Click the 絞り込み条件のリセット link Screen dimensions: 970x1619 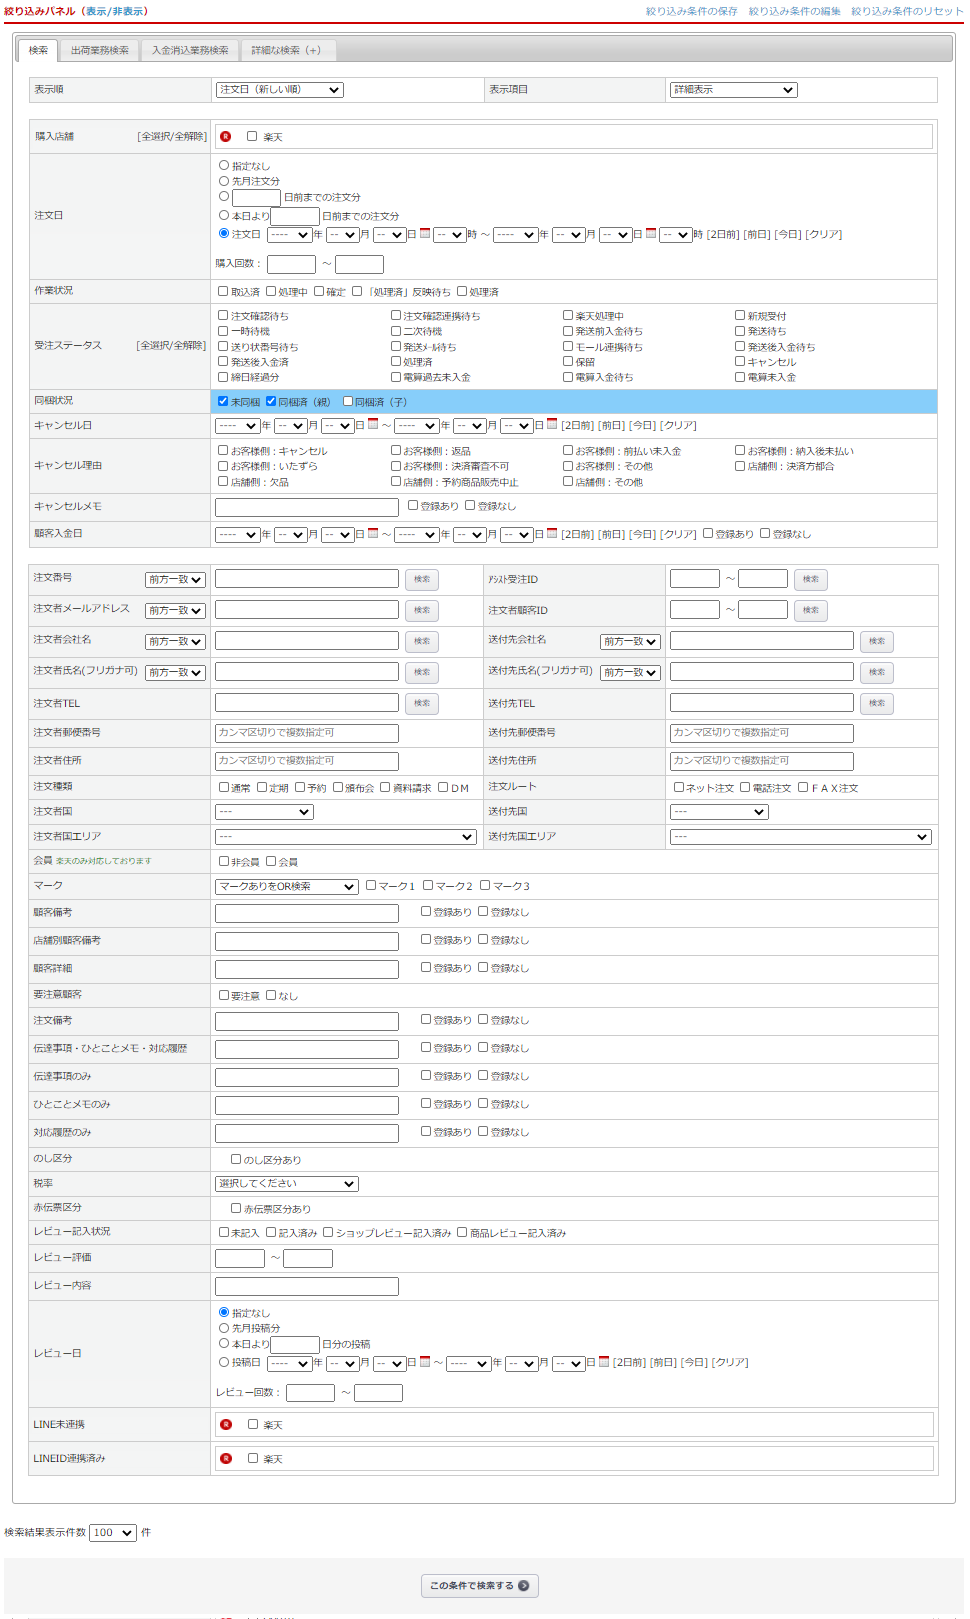pyautogui.click(x=907, y=11)
